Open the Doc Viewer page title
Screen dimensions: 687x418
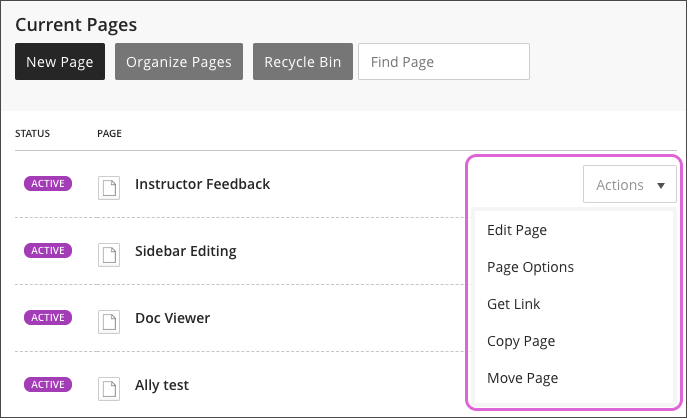[172, 318]
